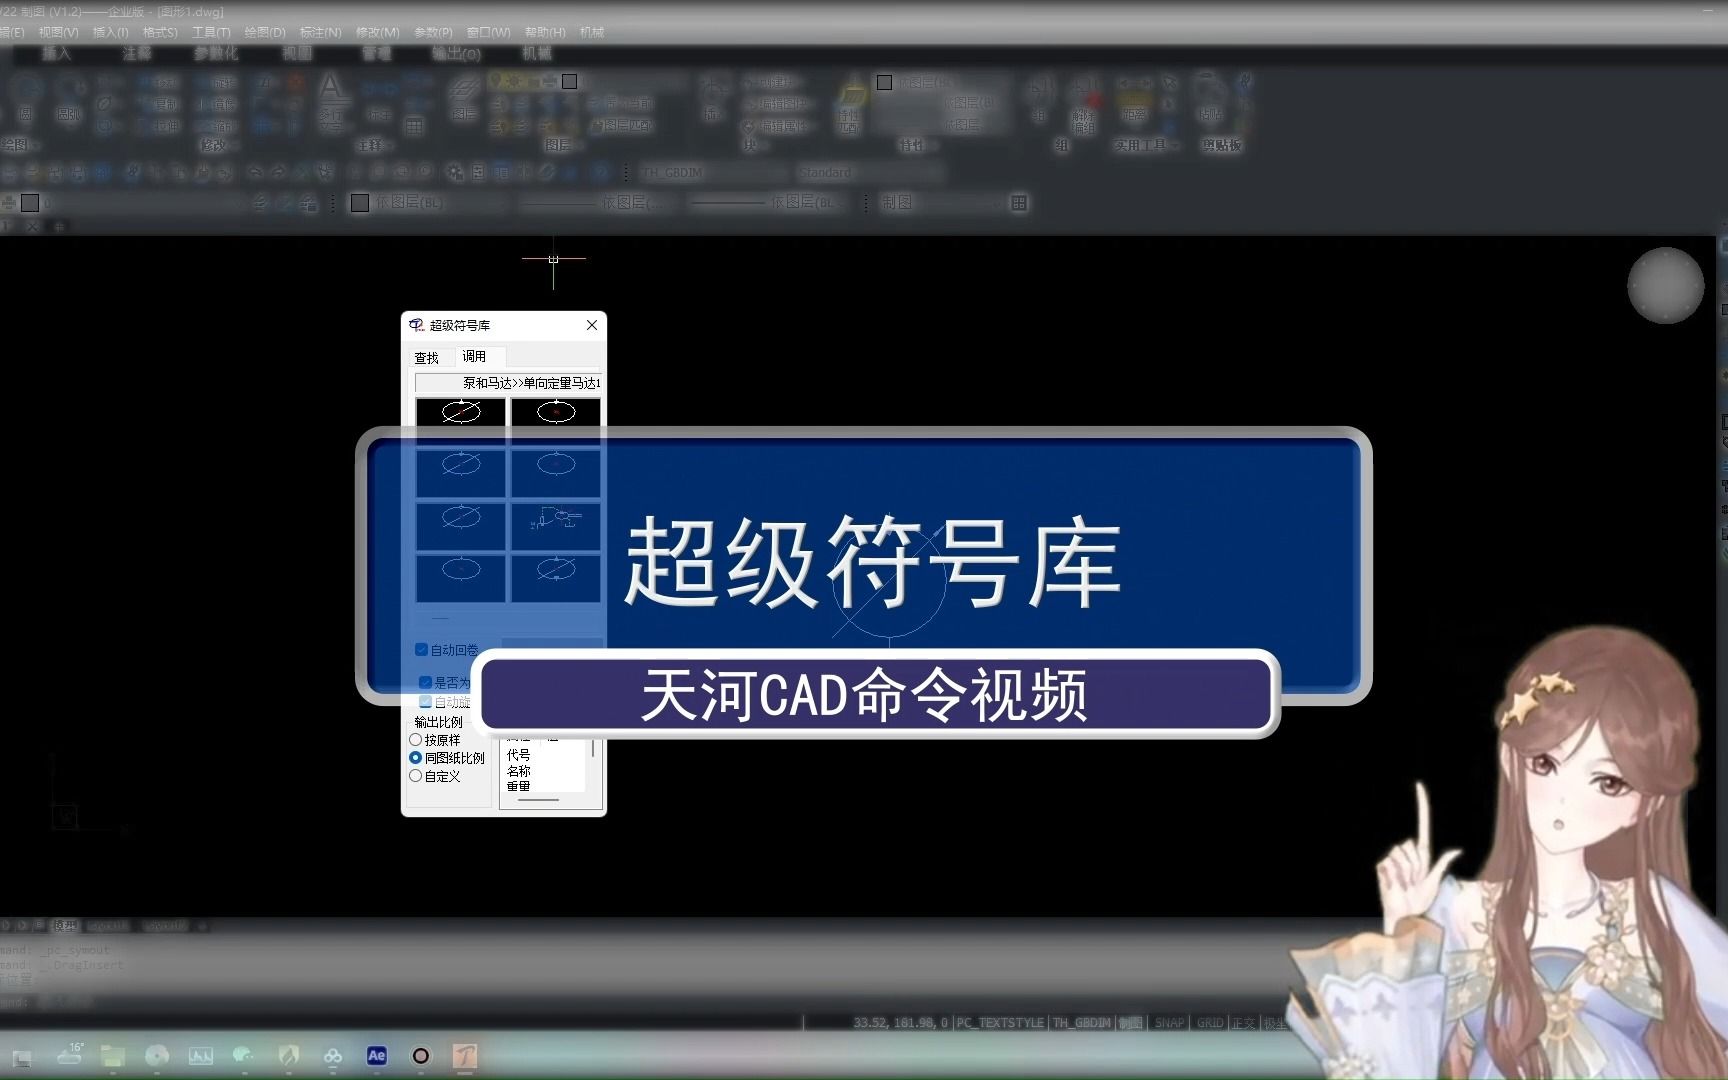Expand the 绘图 ribbon panel
Viewport: 1728px width, 1080px height.
(18, 145)
